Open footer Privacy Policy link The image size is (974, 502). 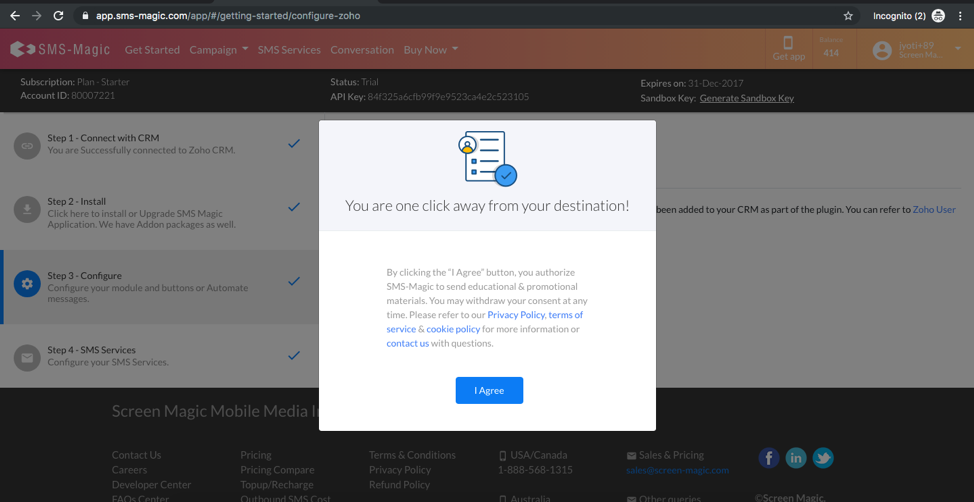pyautogui.click(x=400, y=470)
